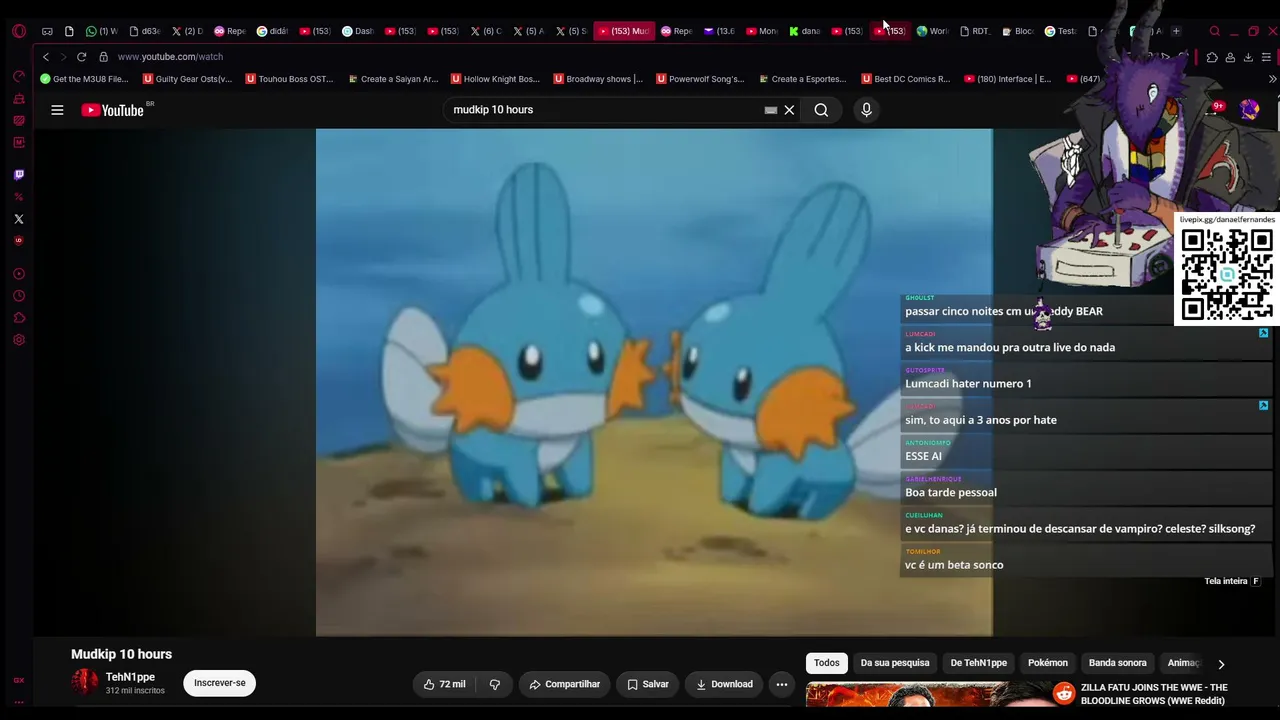Open the Broadway shows bookmark
Screen dimensions: 1280x720
[598, 79]
